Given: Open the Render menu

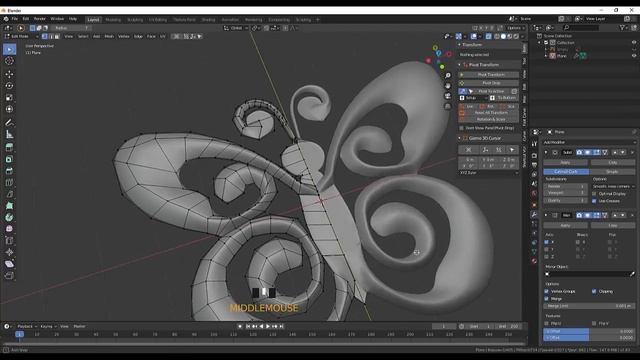Looking at the screenshot, I should tap(40, 19).
